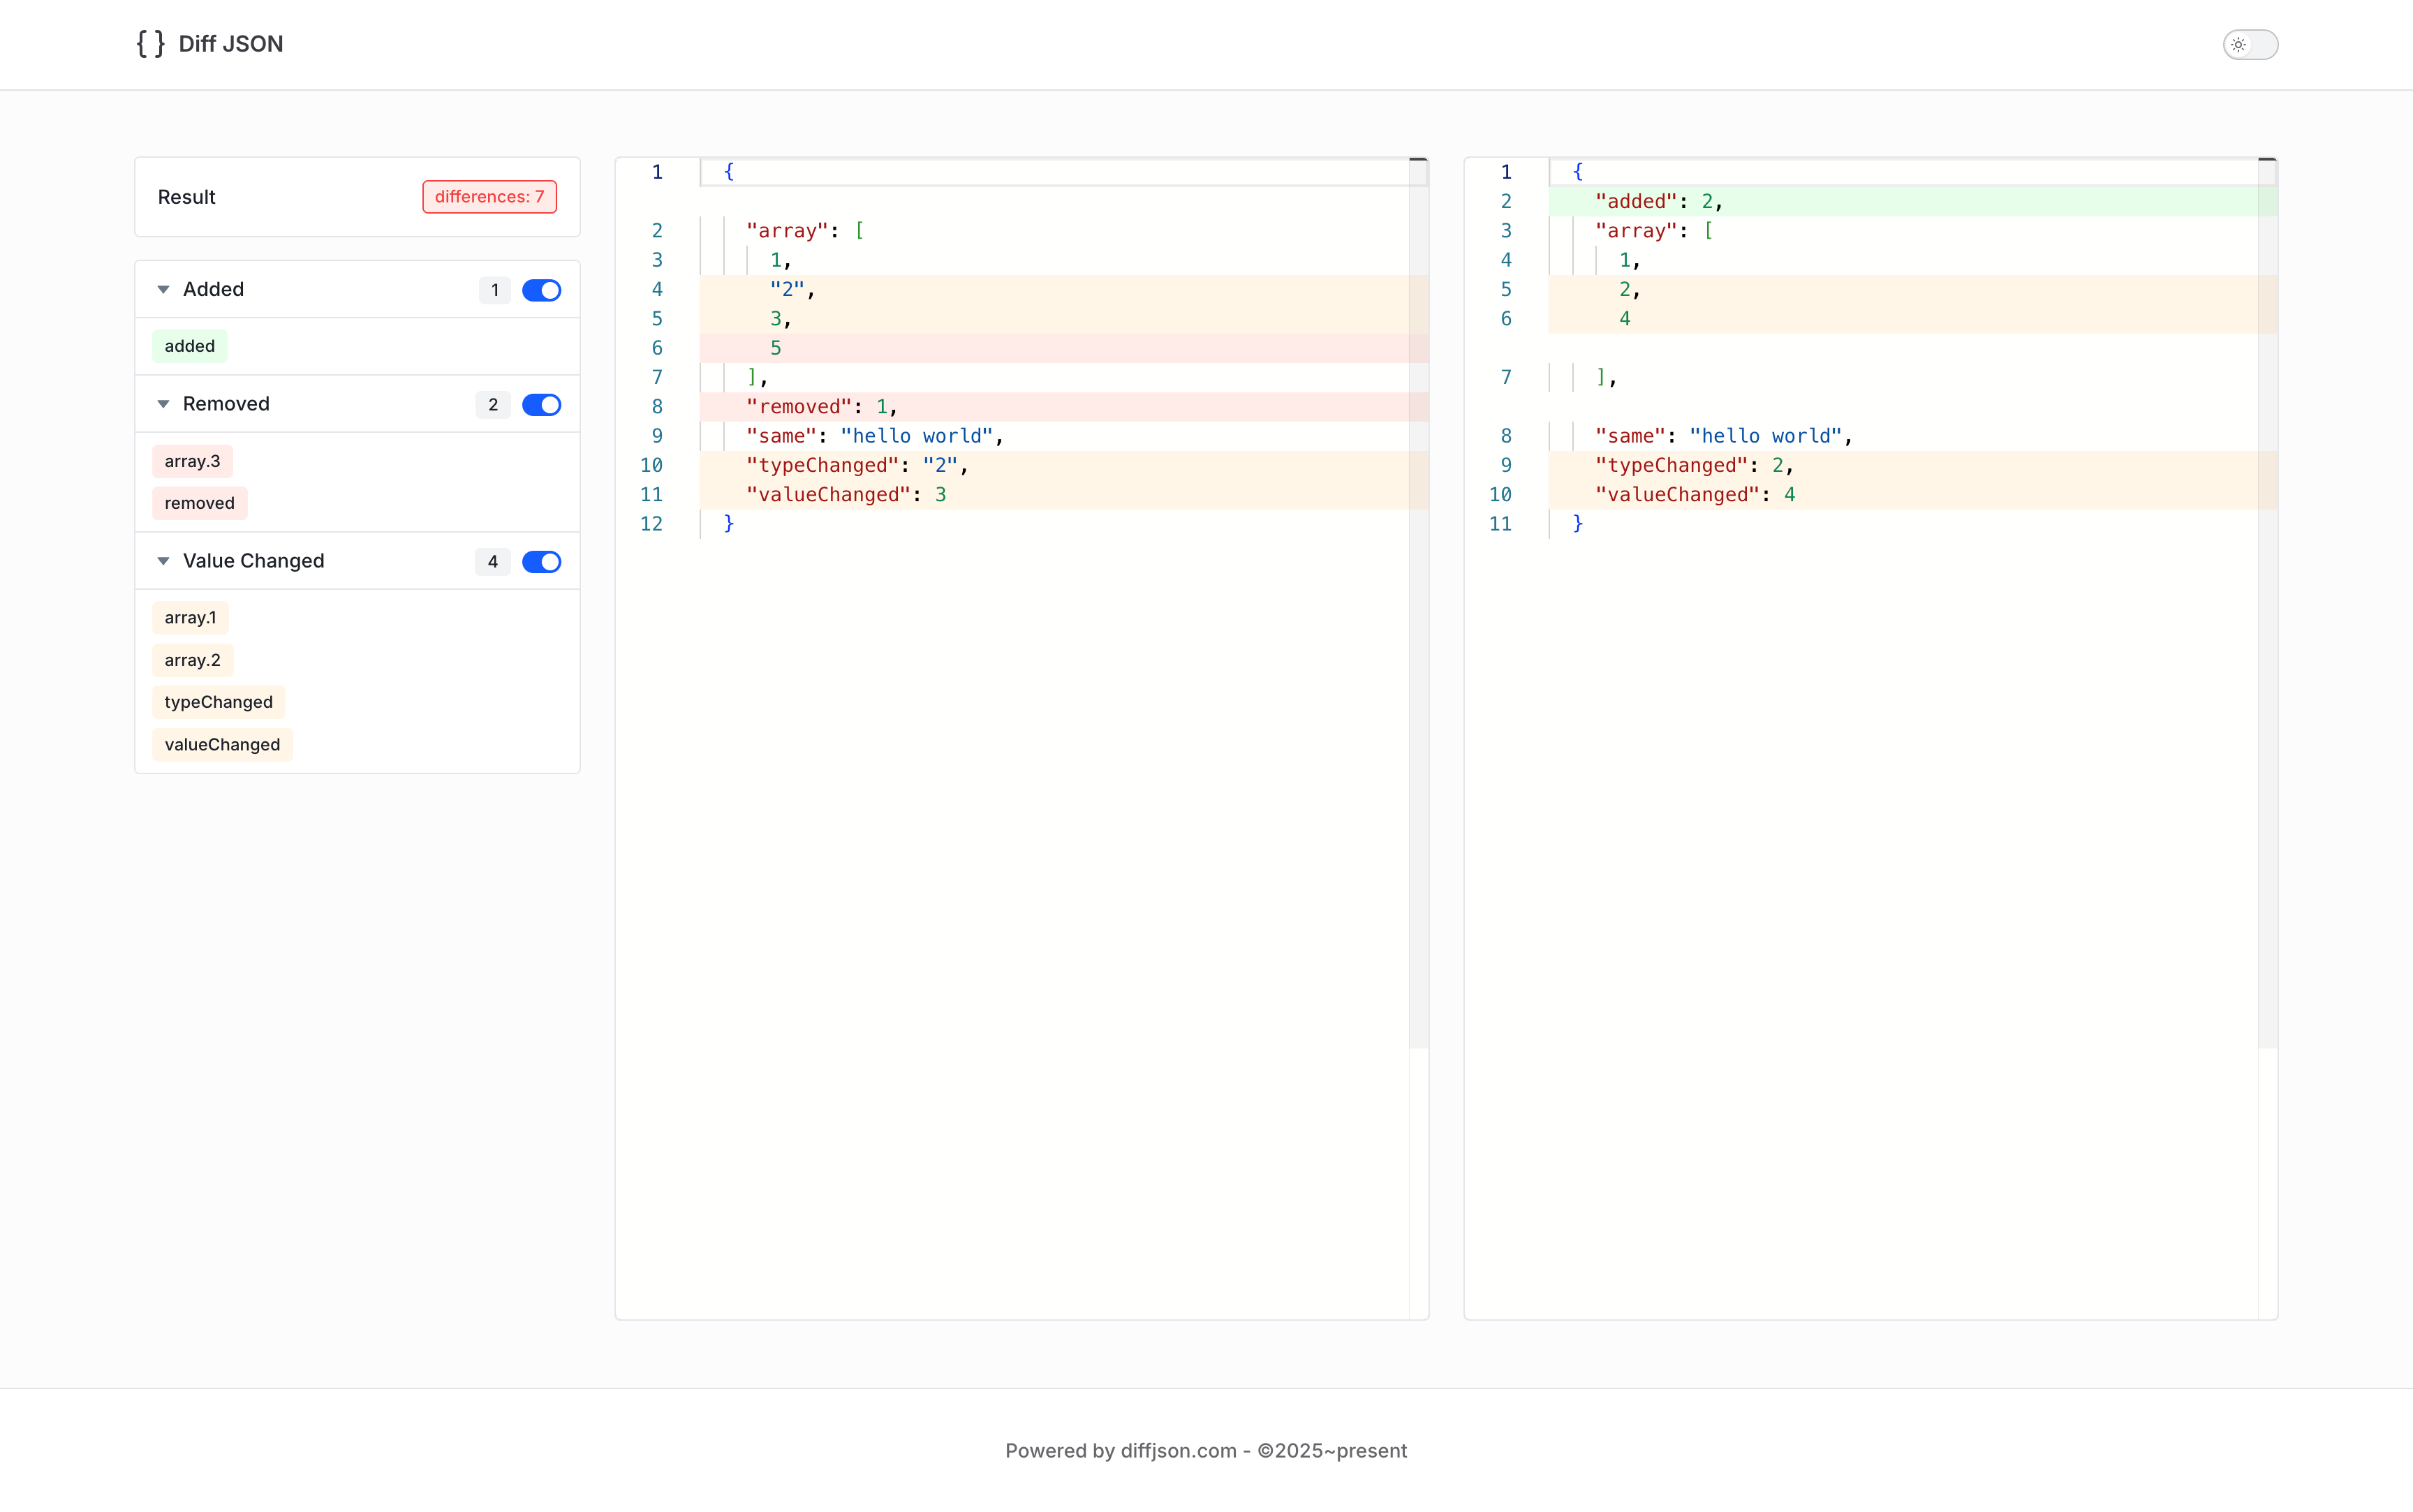Select the 'array.3' removed item

coord(192,460)
